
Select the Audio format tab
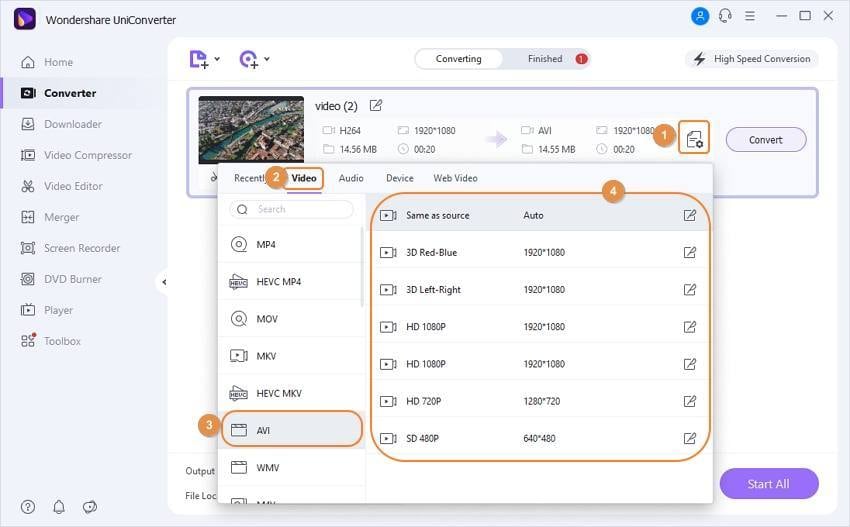351,178
